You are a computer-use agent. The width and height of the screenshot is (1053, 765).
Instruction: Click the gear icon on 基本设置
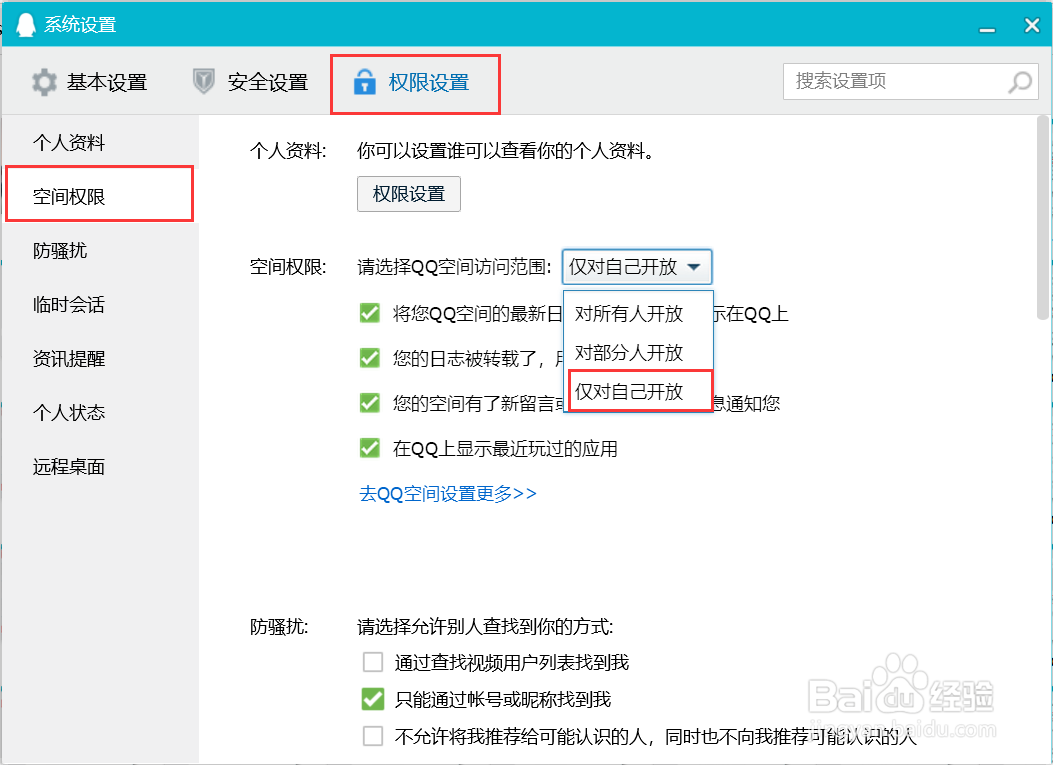pos(44,82)
